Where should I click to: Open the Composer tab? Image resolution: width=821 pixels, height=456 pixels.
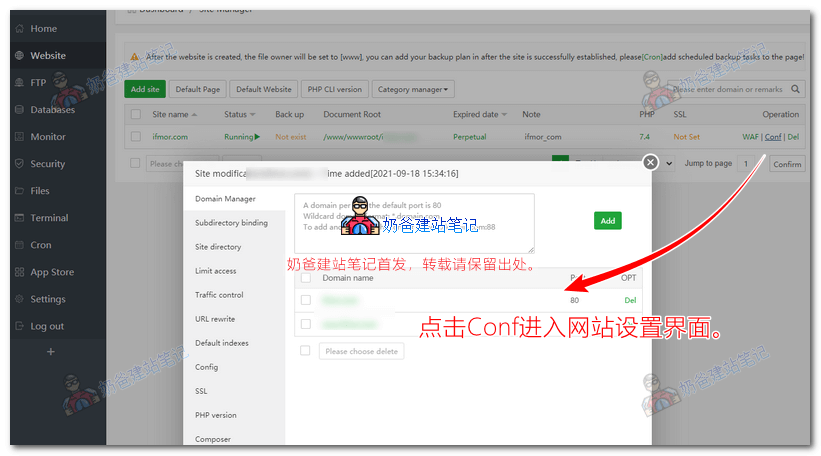pyautogui.click(x=213, y=439)
